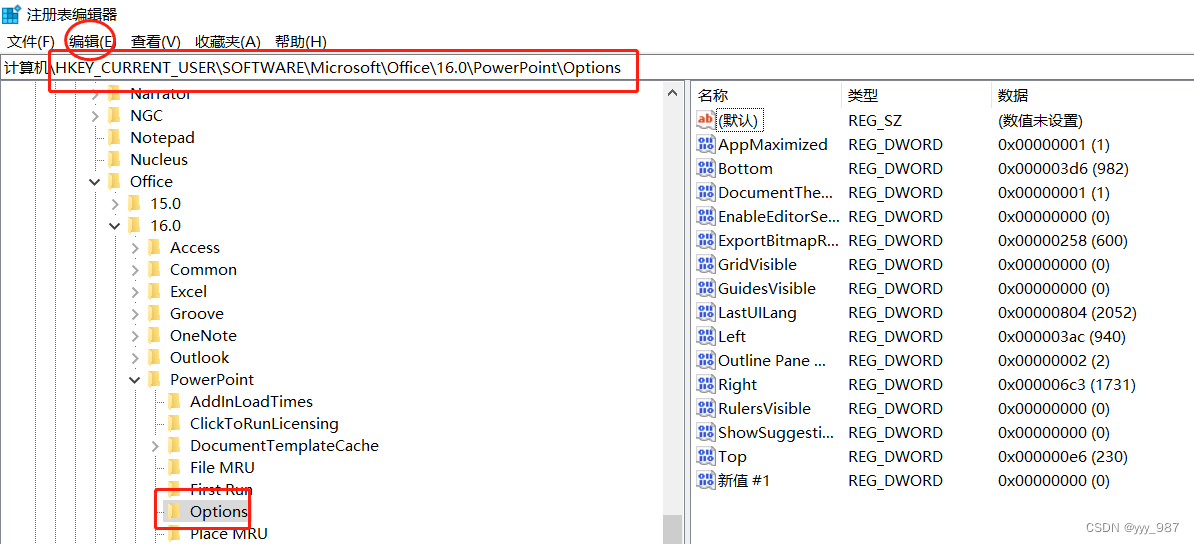
Task: Open the 查看(V) menu
Action: point(155,41)
